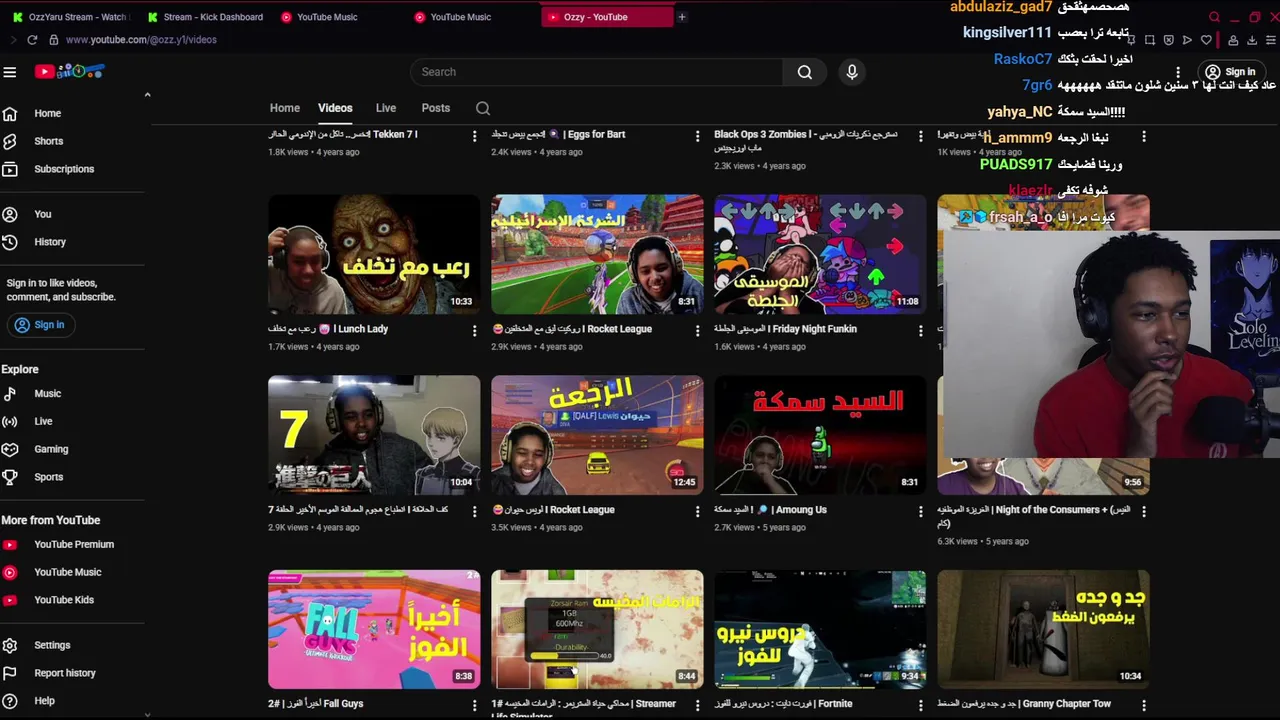Switch to the channel Posts tab
Screen dimensions: 1280x720
436,108
